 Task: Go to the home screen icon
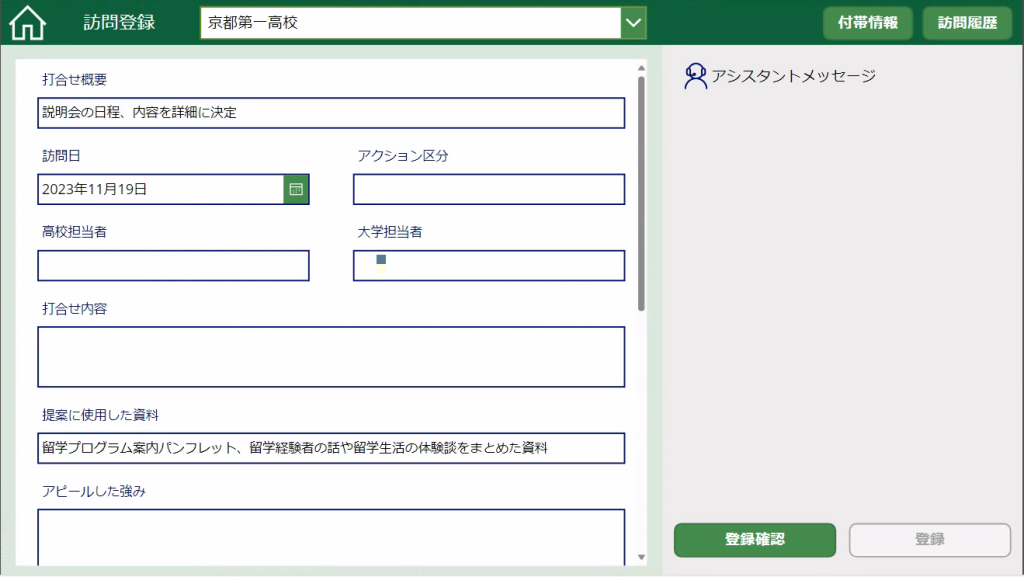tap(27, 22)
